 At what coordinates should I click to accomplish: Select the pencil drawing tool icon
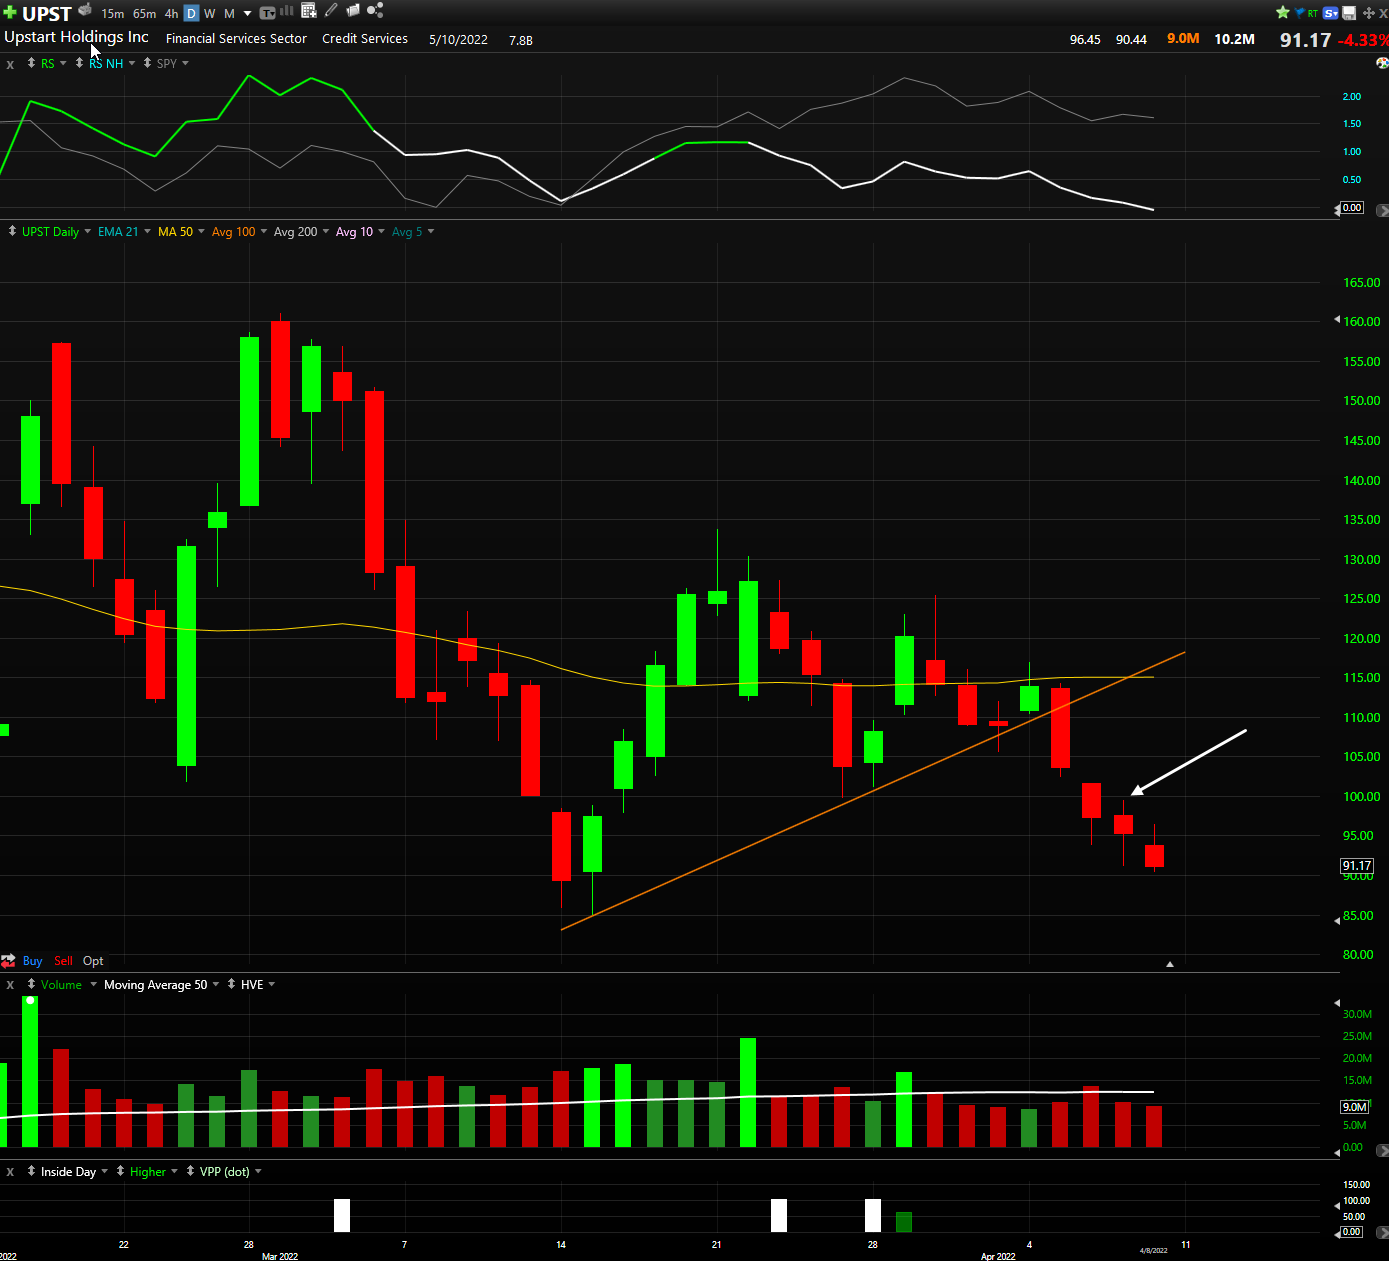coord(331,10)
